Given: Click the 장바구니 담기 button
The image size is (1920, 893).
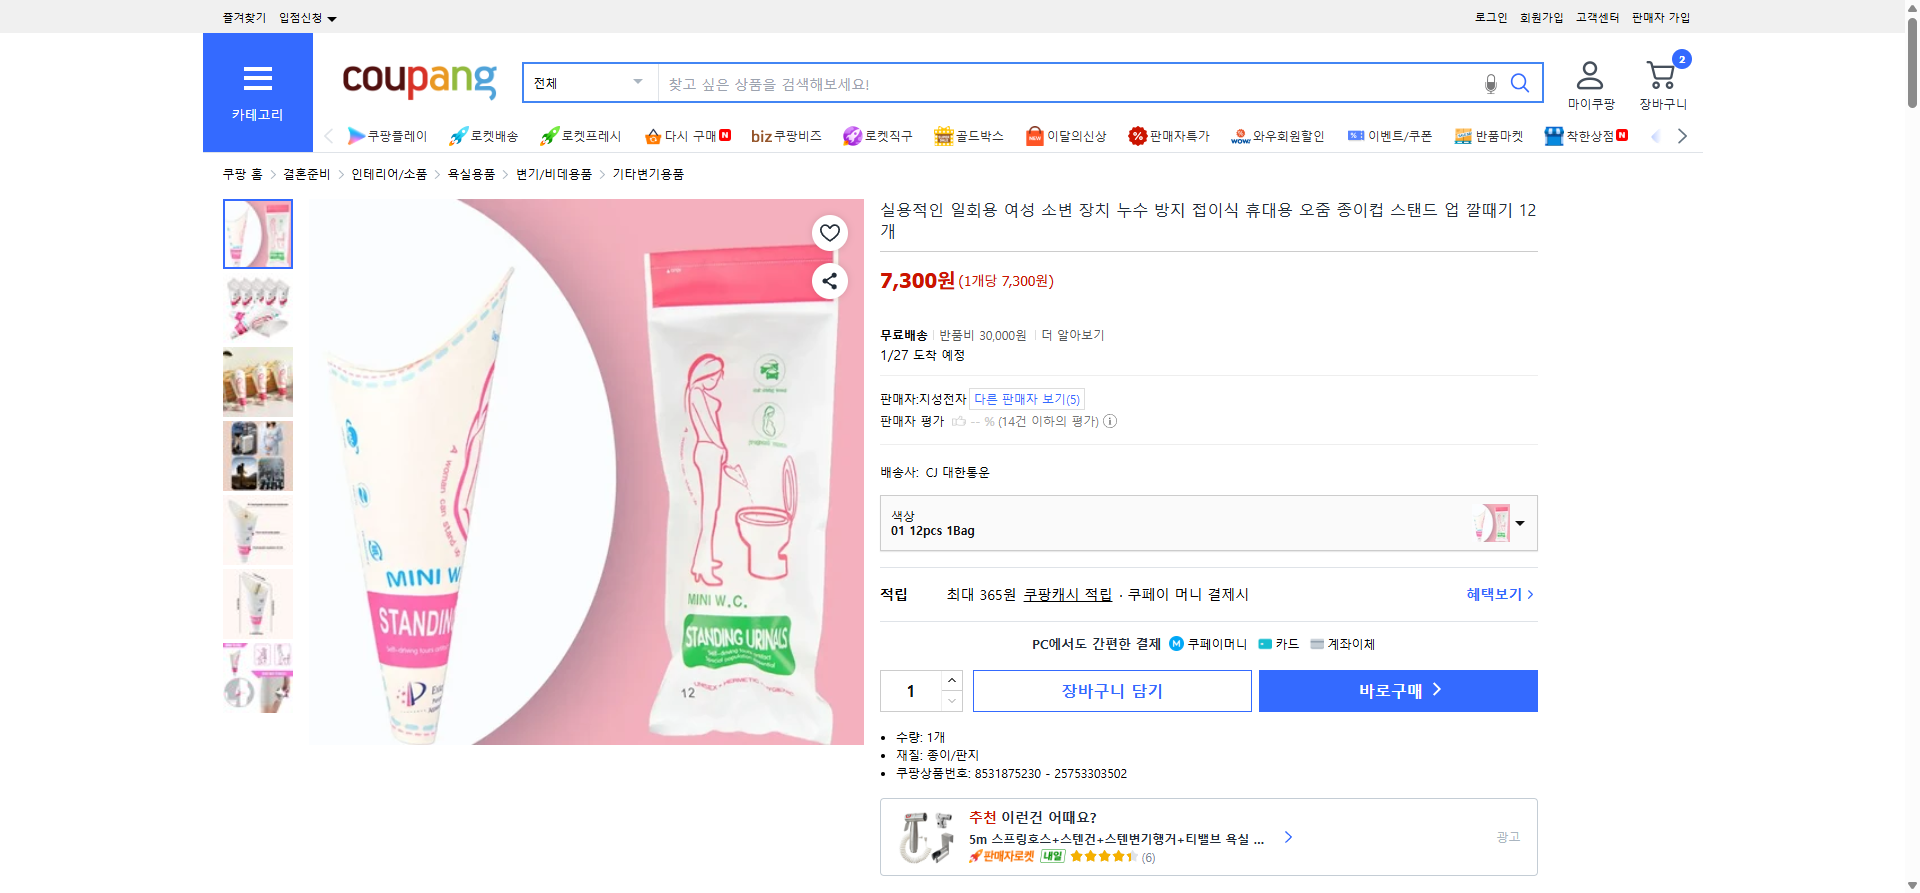Looking at the screenshot, I should point(1111,690).
